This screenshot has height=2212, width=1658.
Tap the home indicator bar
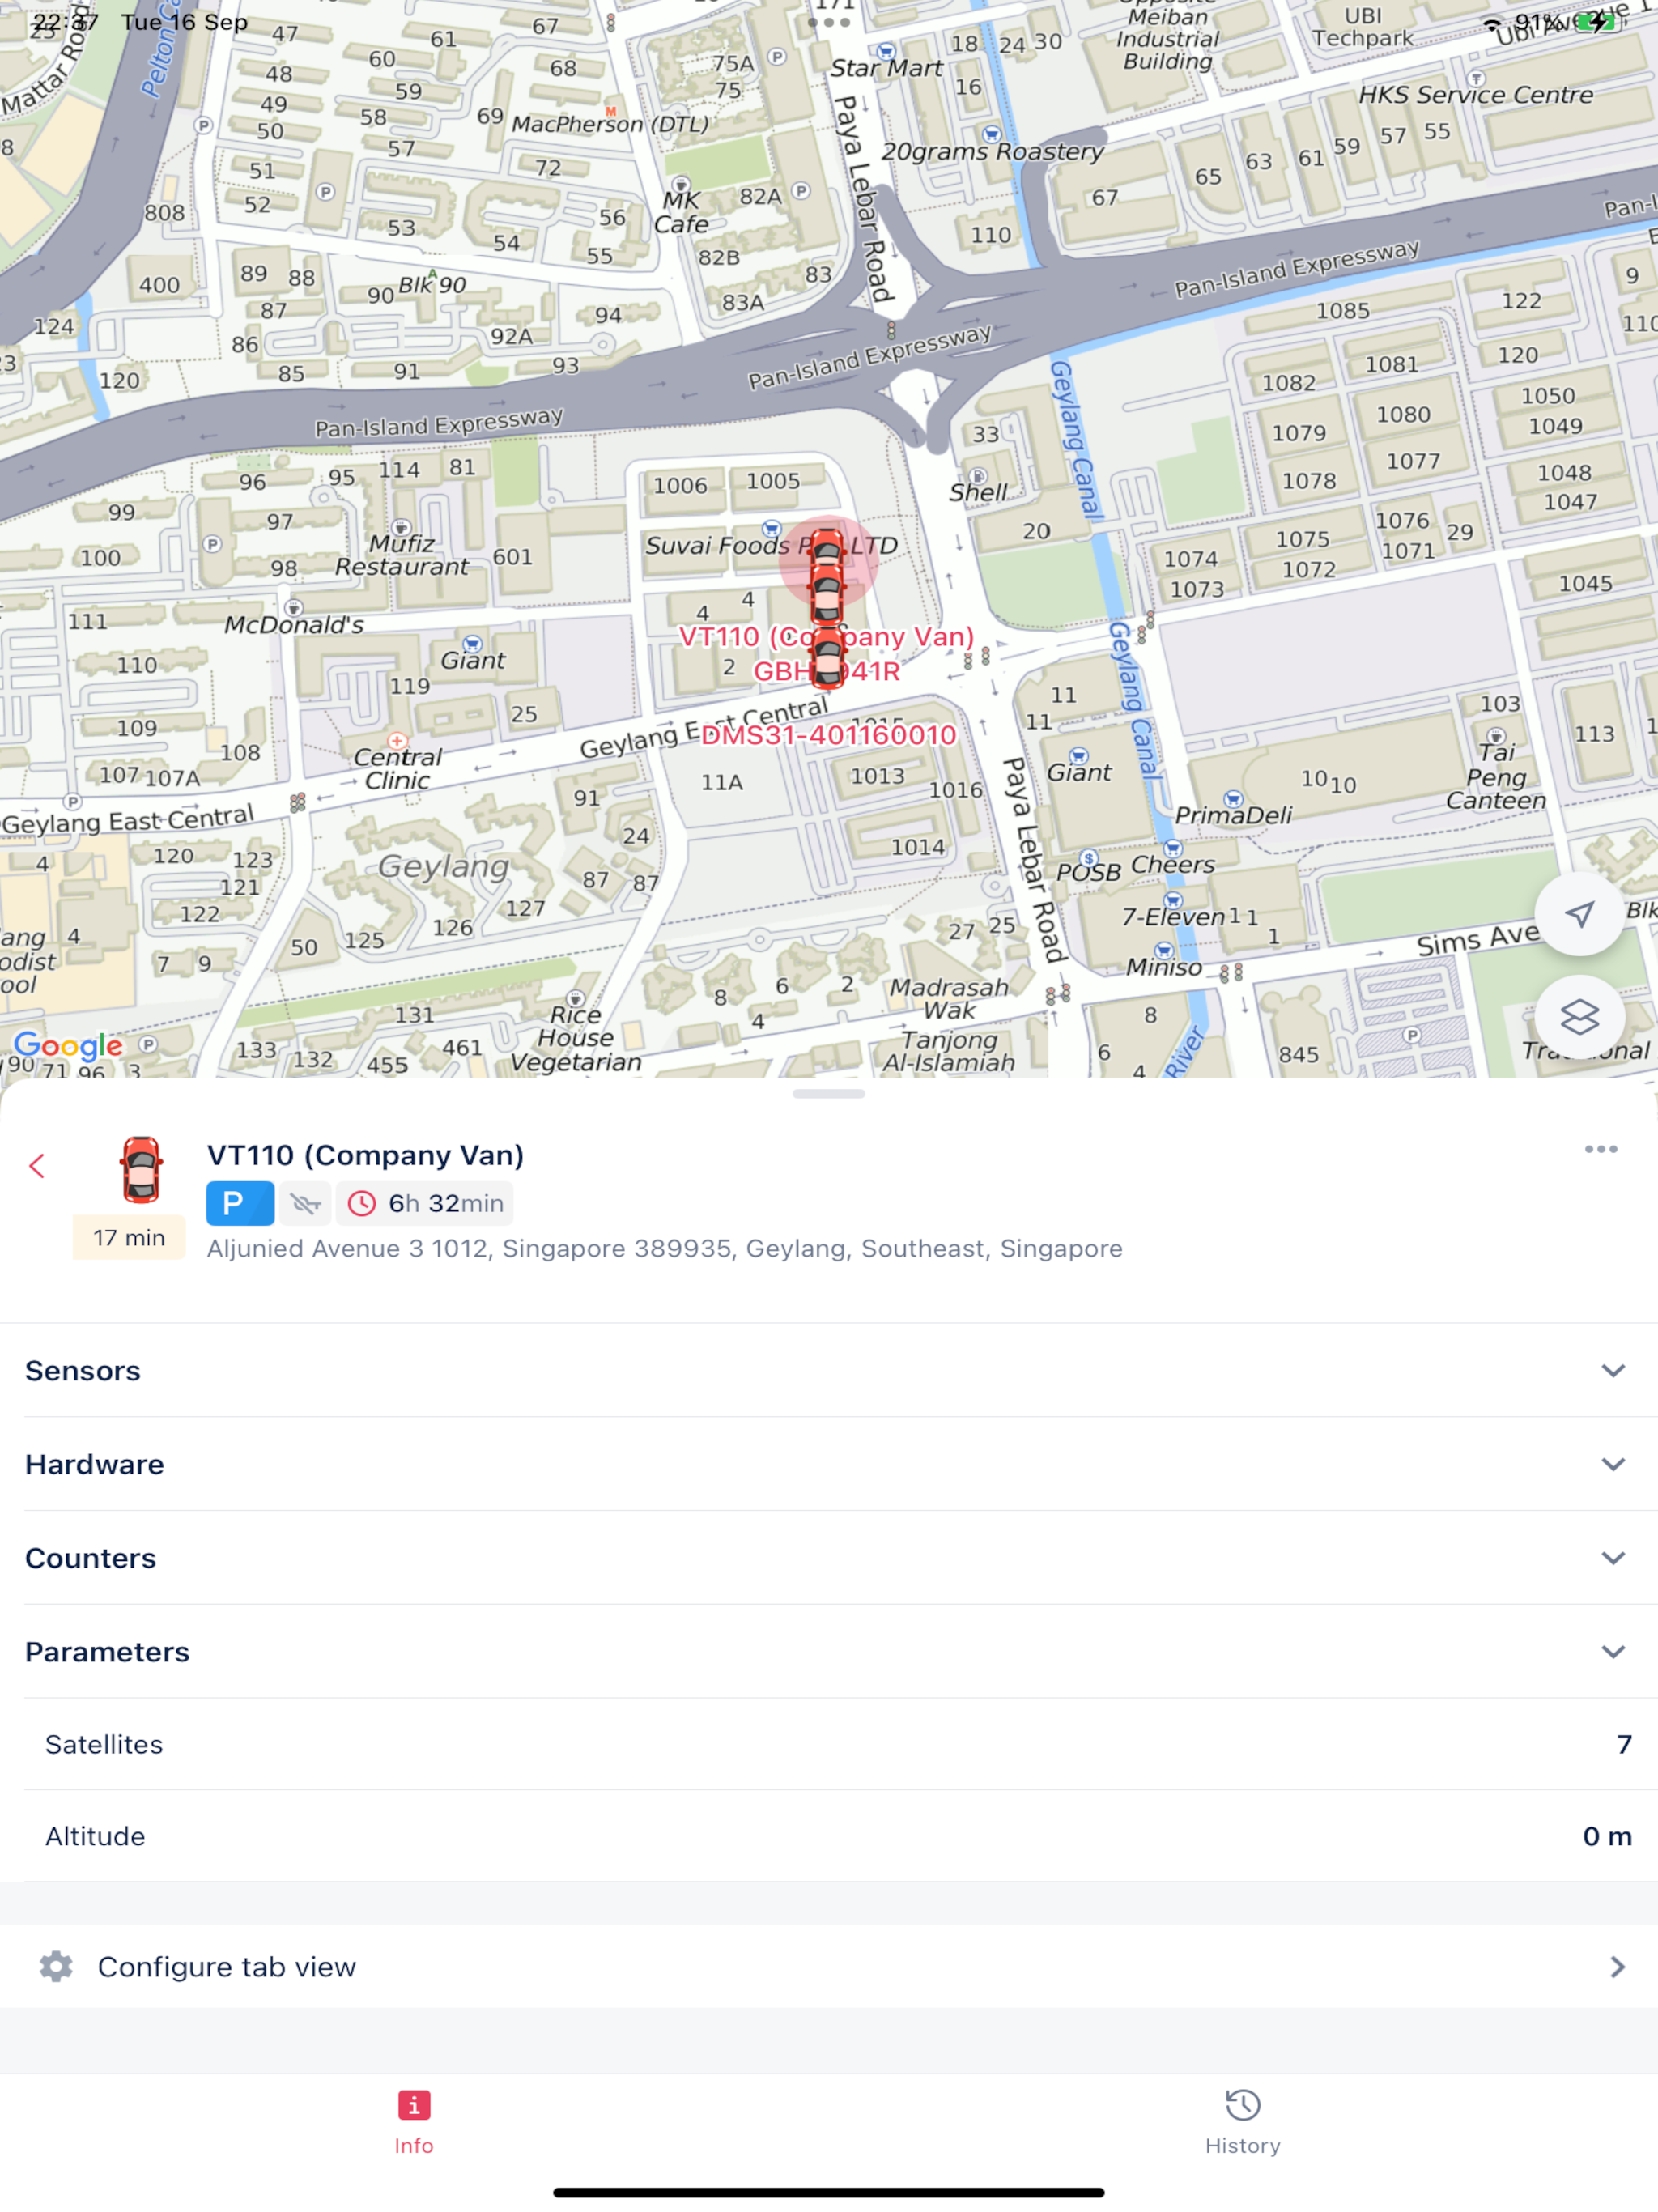pos(829,2193)
